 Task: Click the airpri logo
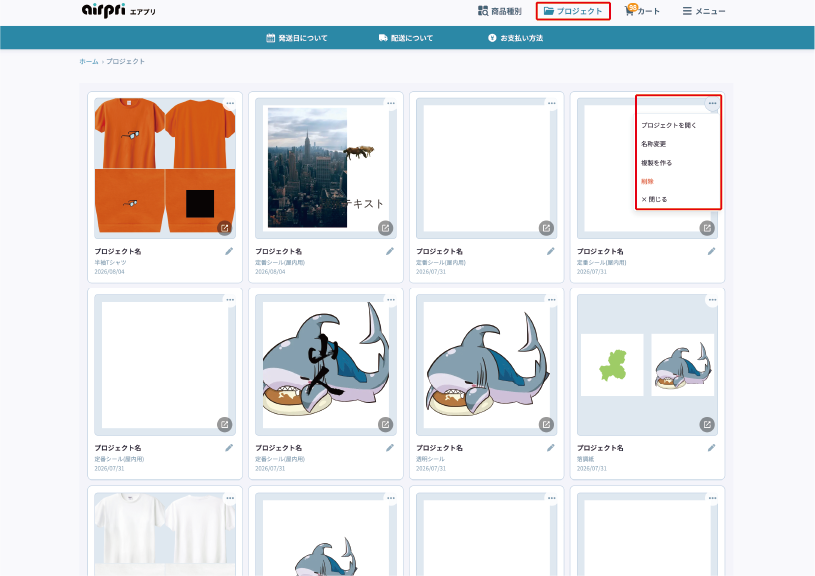119,10
